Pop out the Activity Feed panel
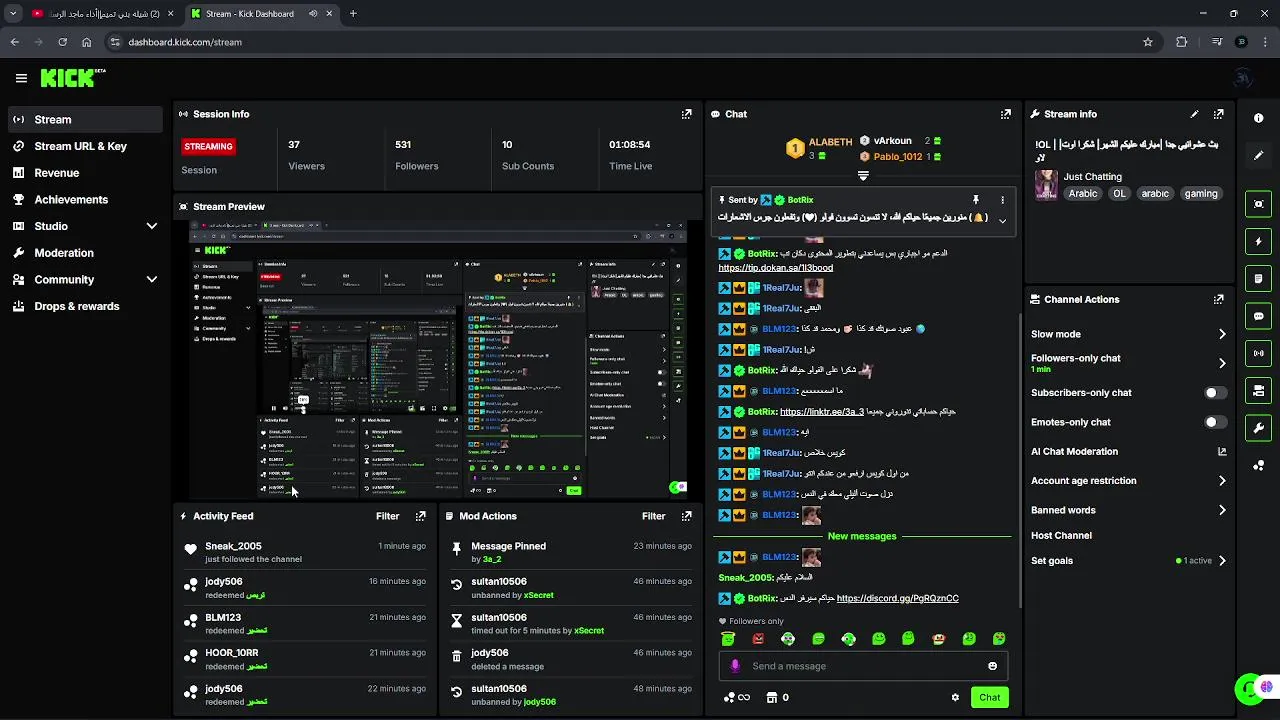The height and width of the screenshot is (720, 1280). point(420,516)
